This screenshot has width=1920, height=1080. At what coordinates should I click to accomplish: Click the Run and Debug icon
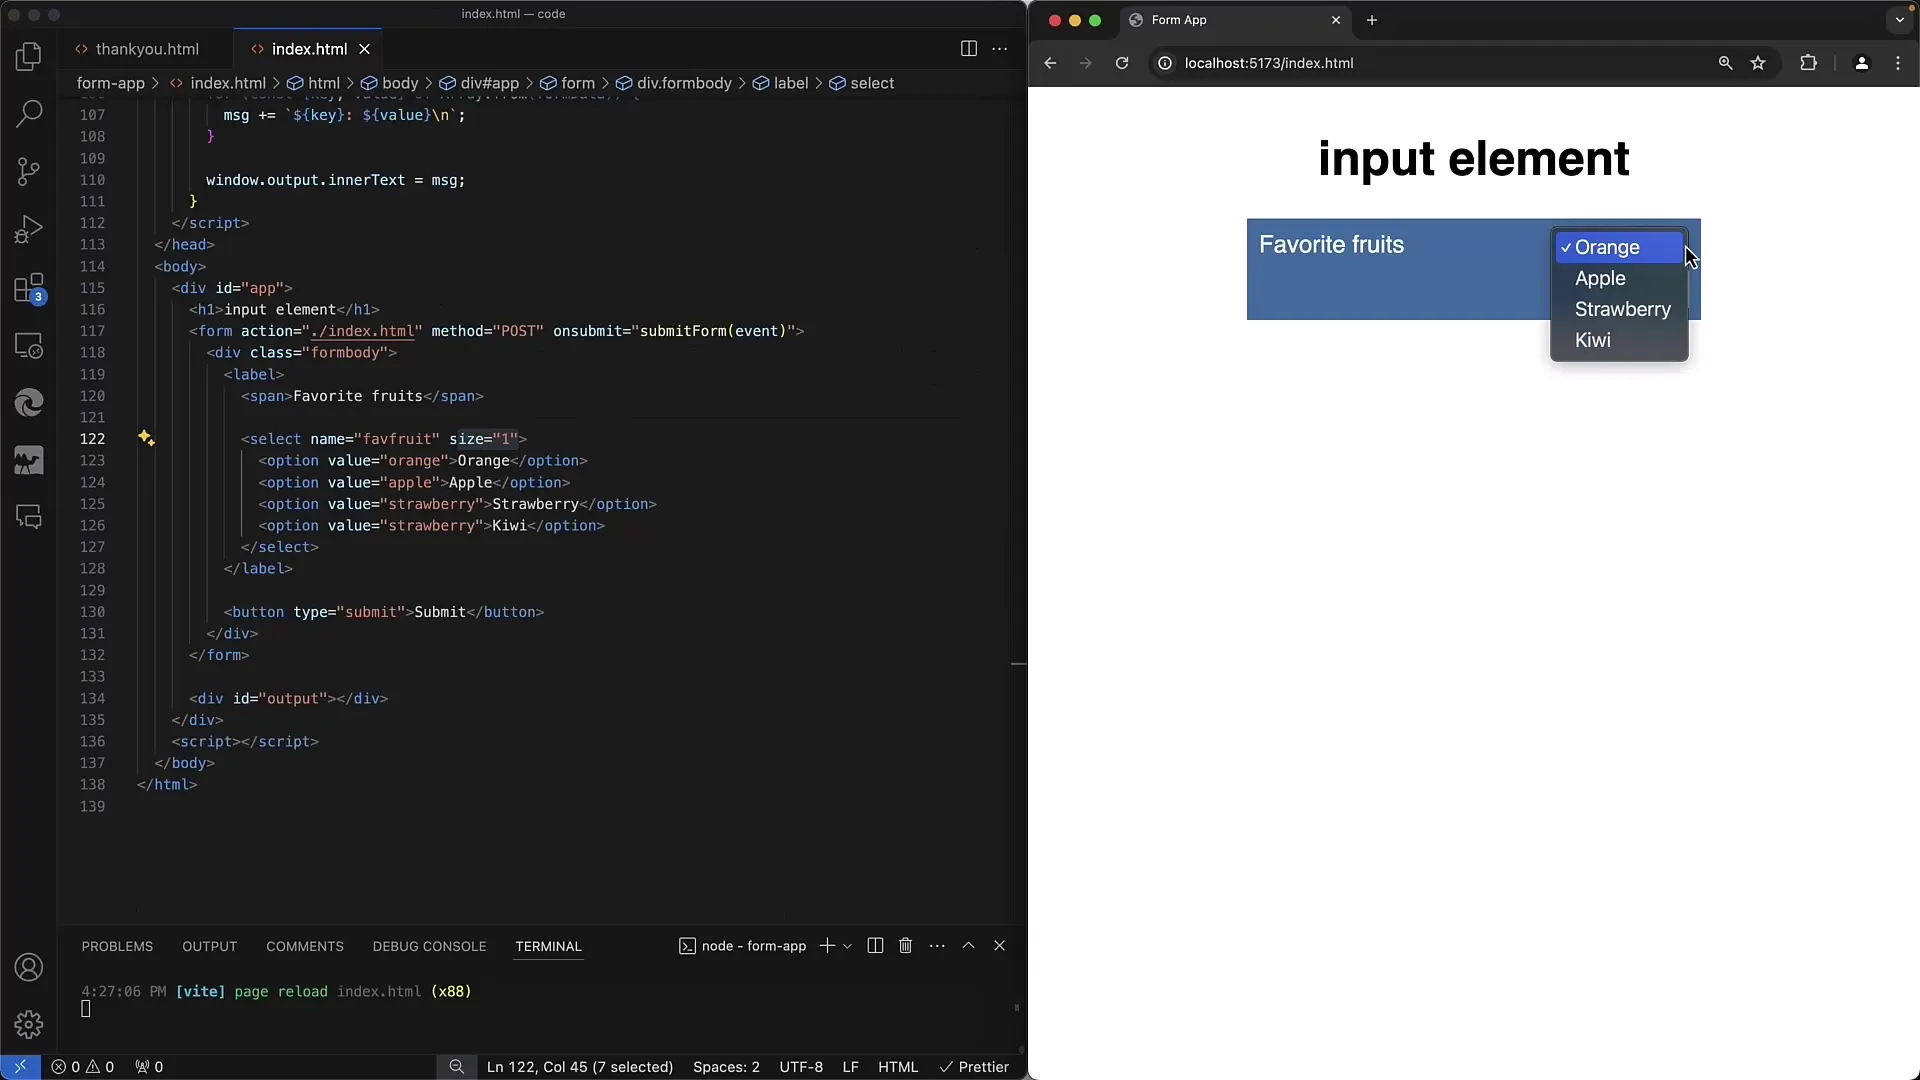29,229
